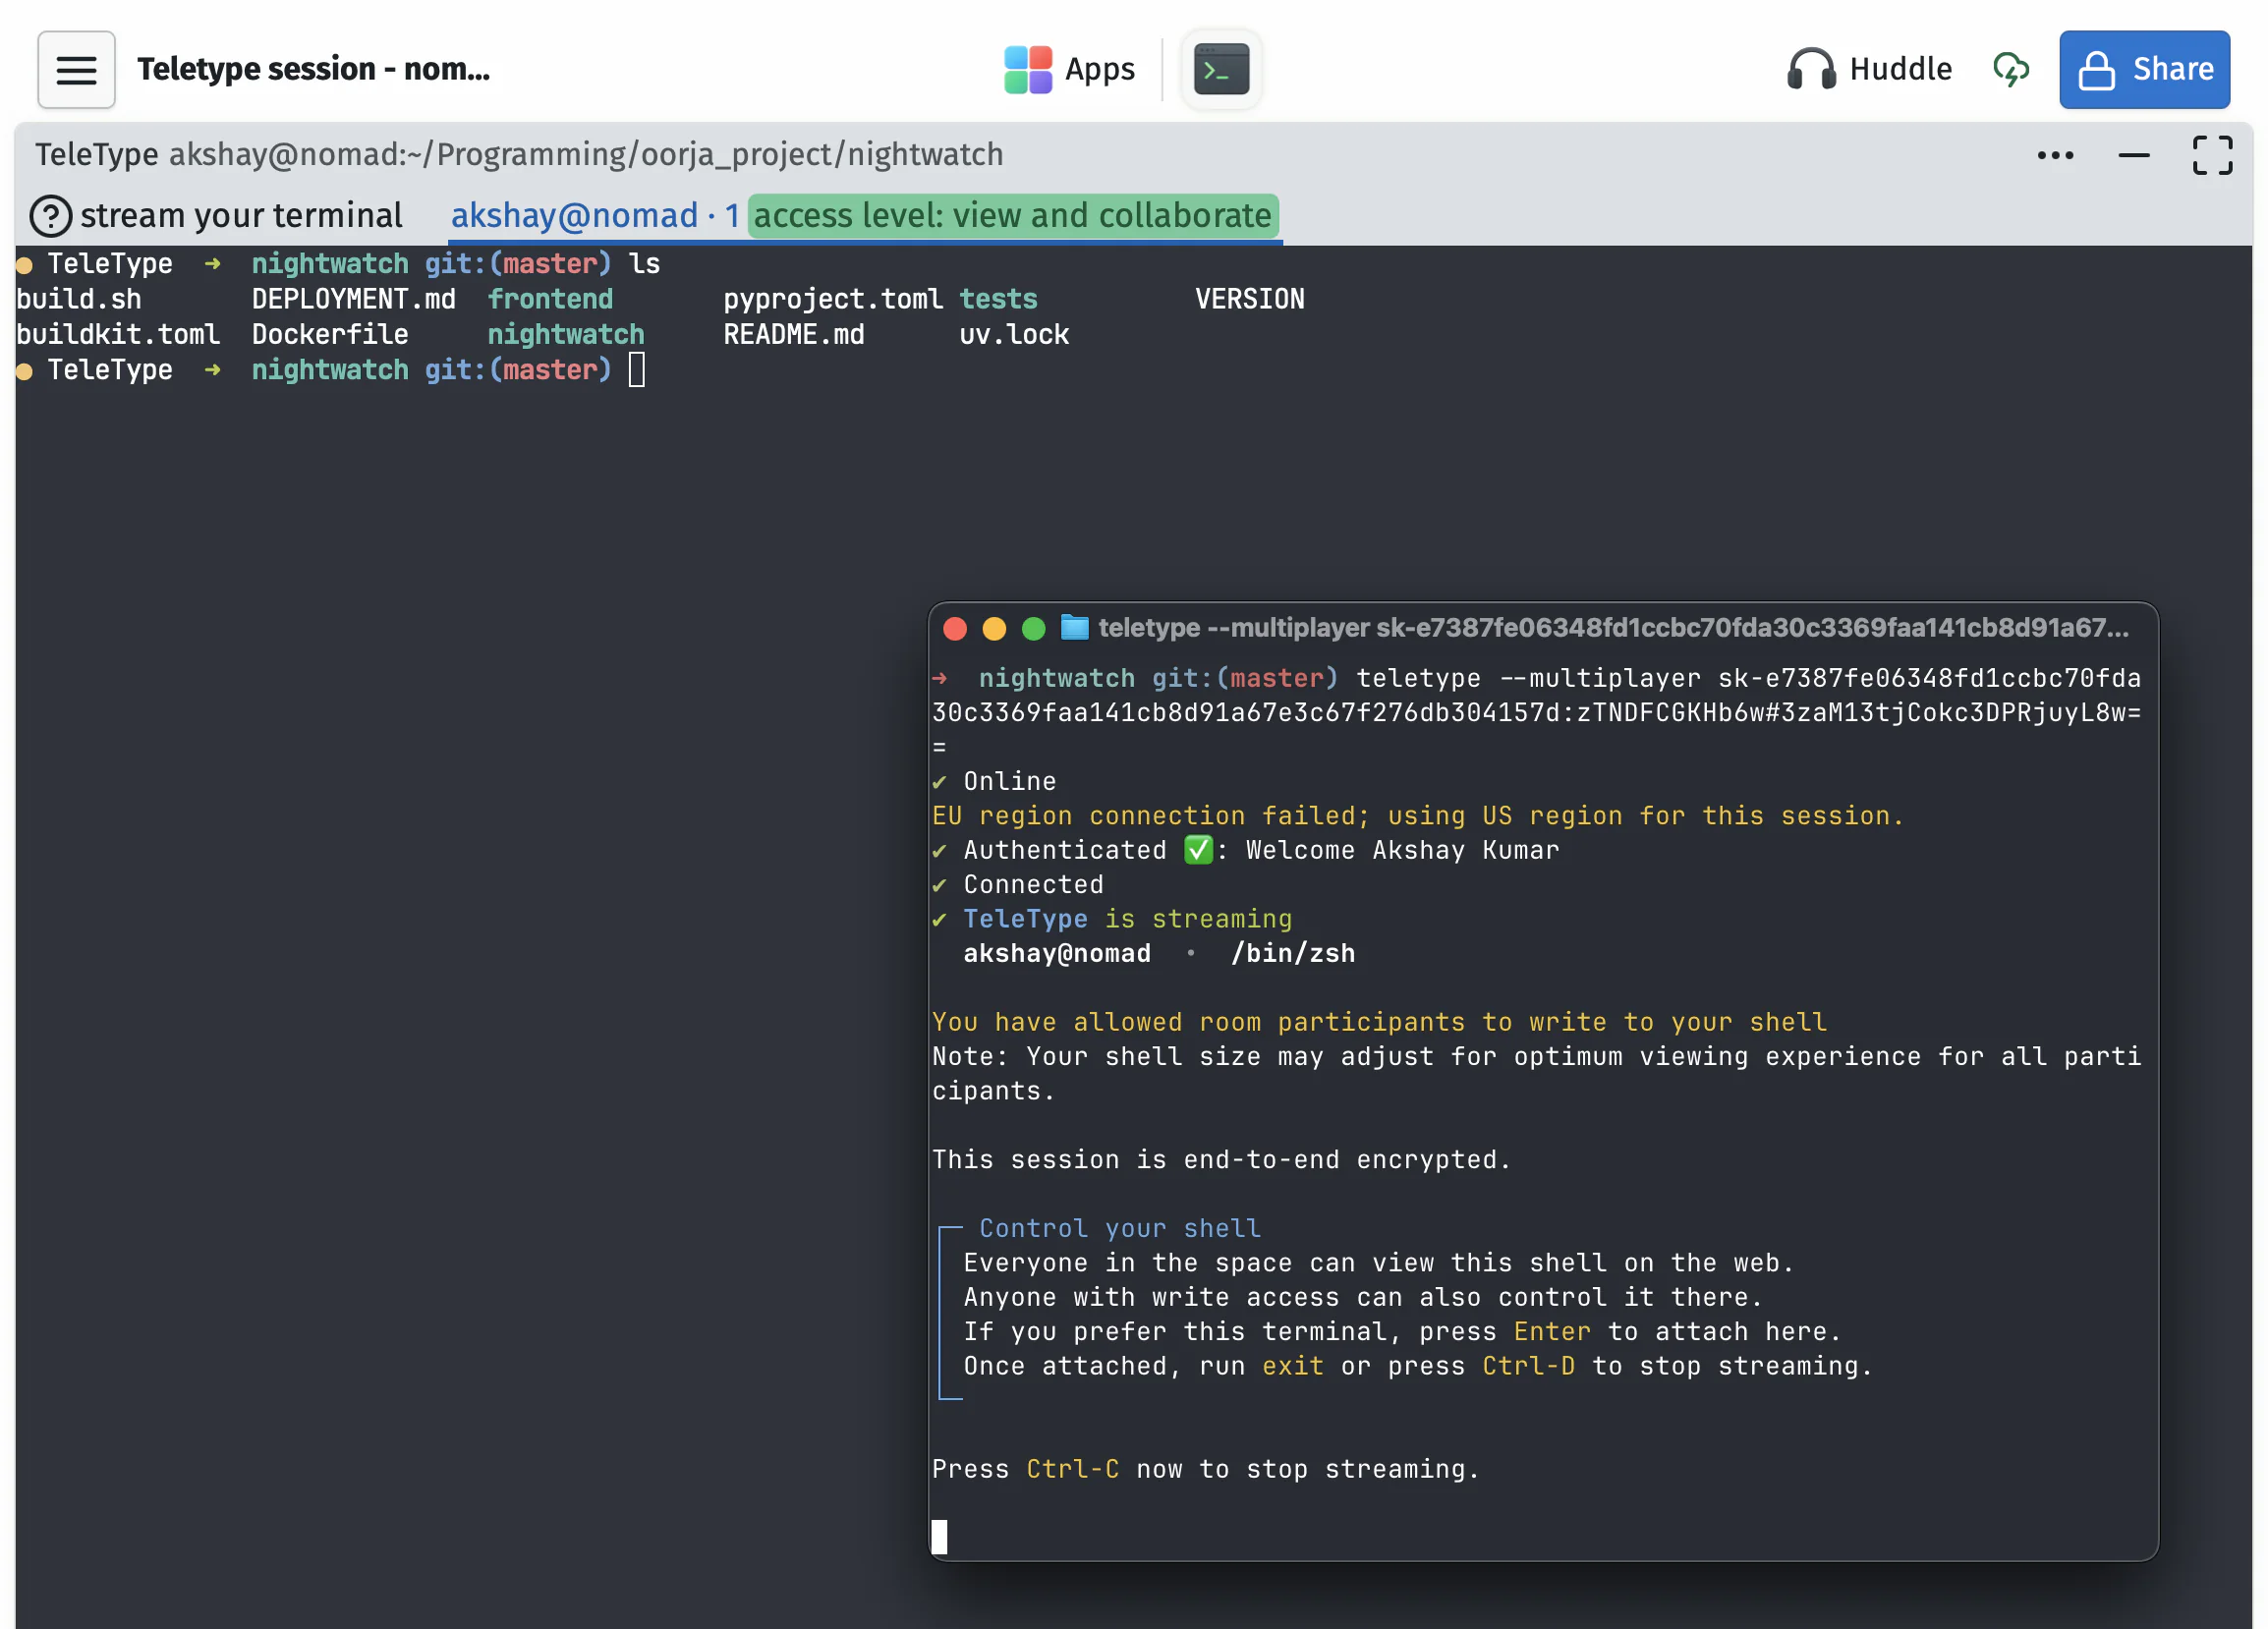Click the access level: view and collaborate badge

pos(1012,215)
